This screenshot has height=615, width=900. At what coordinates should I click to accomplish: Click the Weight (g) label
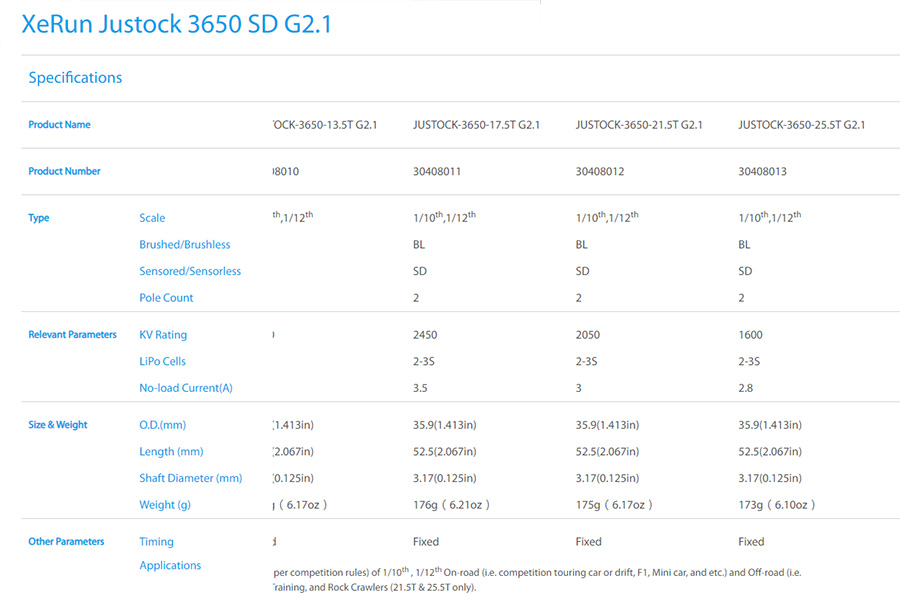click(x=165, y=505)
